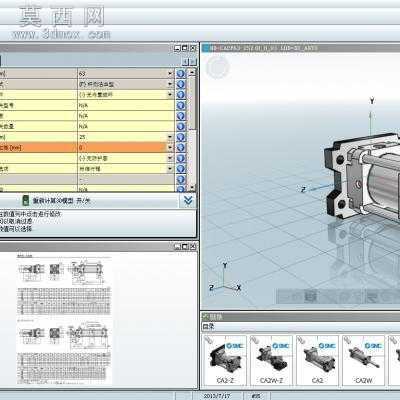400x400 pixels.
Task: Open dropdown arrow for the 25 value
Action: [170, 137]
